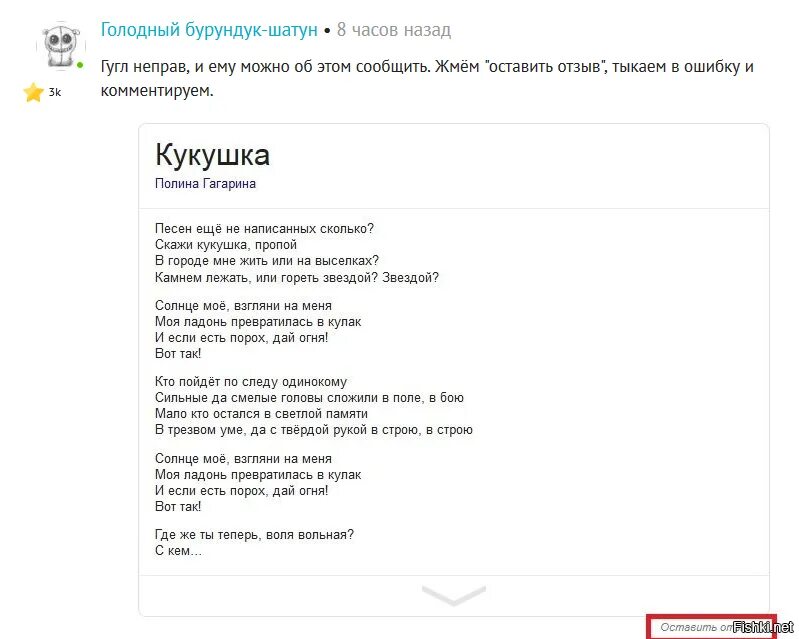Open the Полина Гагарина artist link
The image size is (799, 639).
point(205,183)
